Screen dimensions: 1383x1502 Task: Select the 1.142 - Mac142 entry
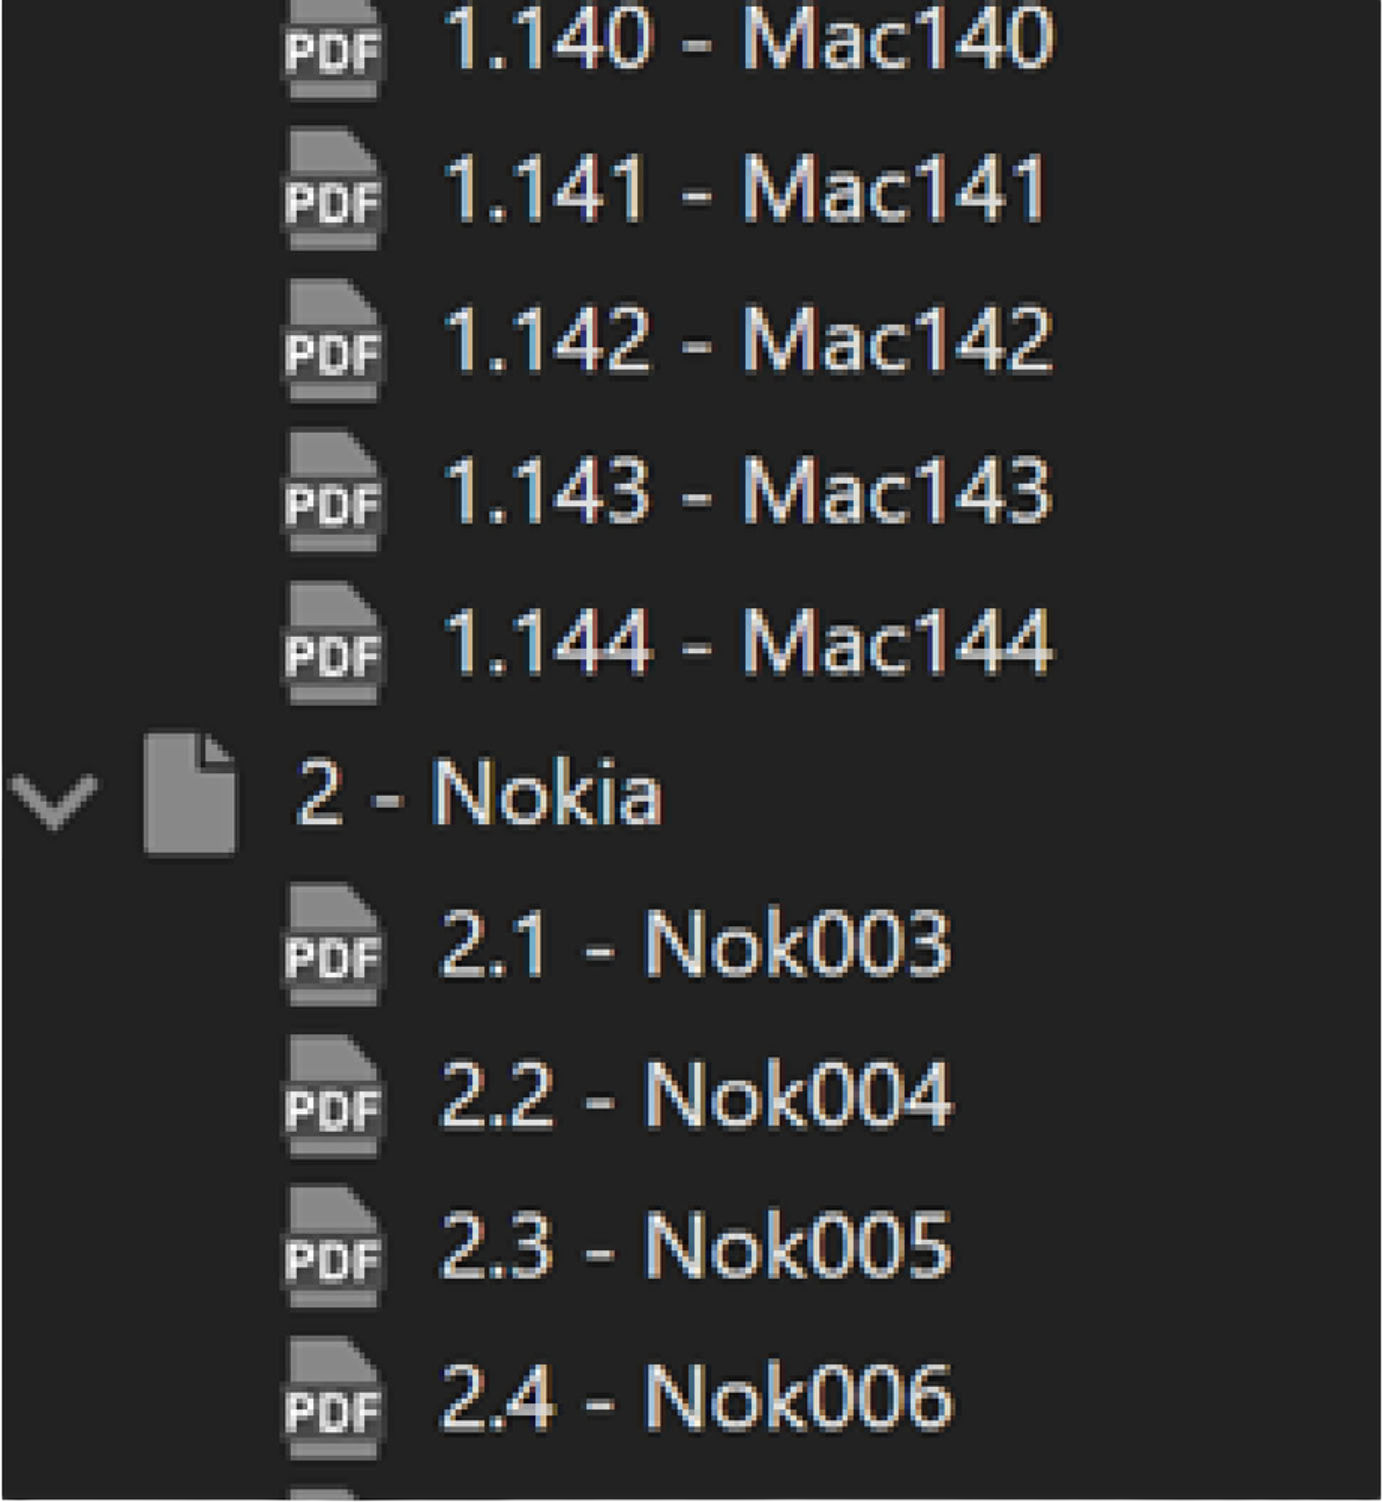[x=748, y=341]
